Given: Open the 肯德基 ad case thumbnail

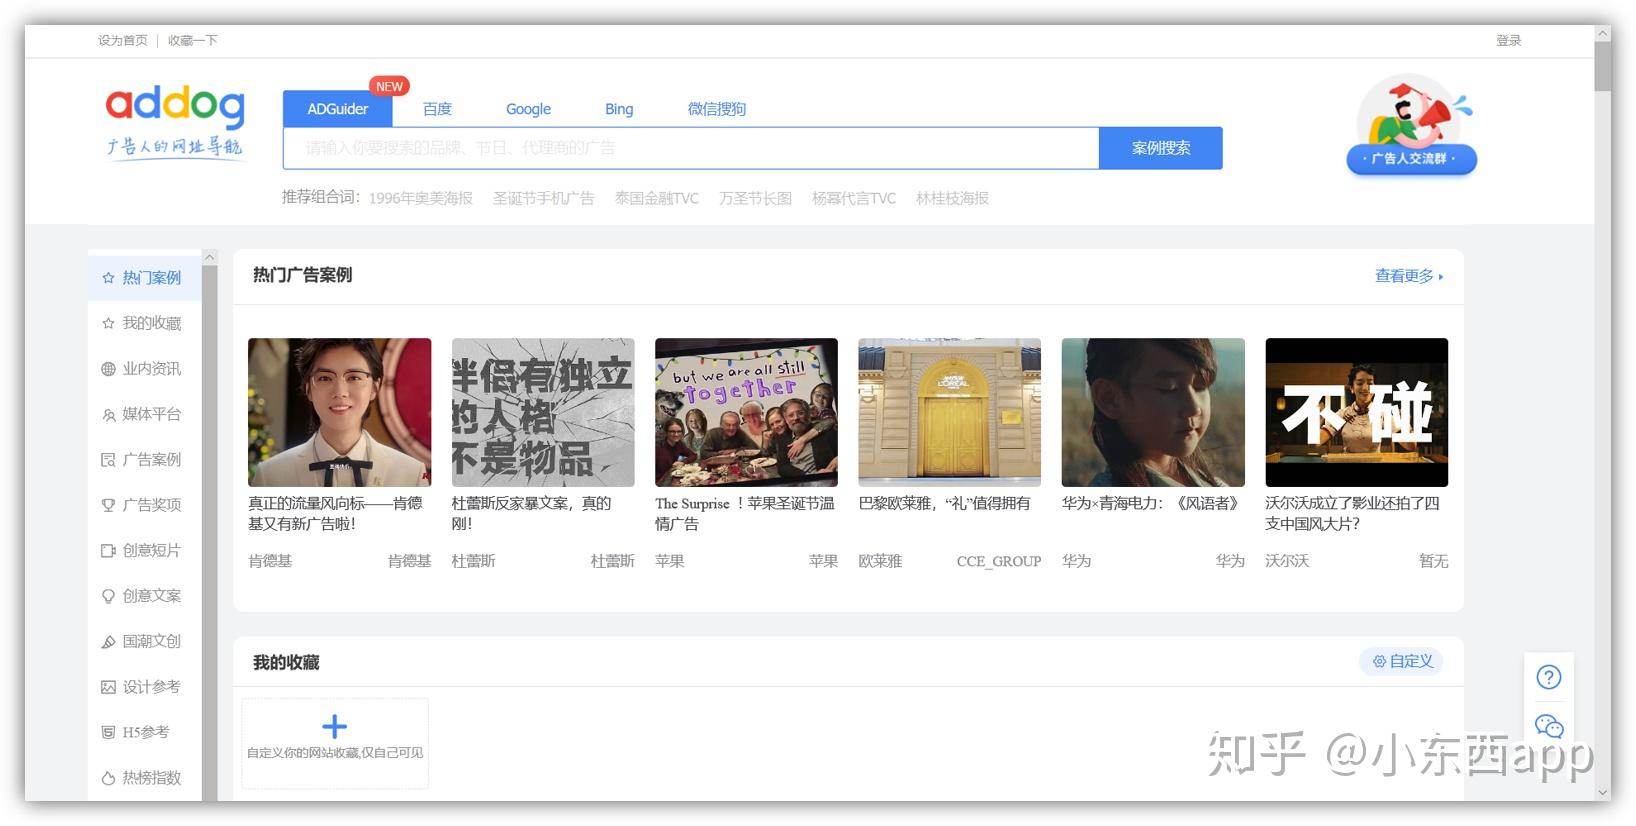Looking at the screenshot, I should pos(339,412).
